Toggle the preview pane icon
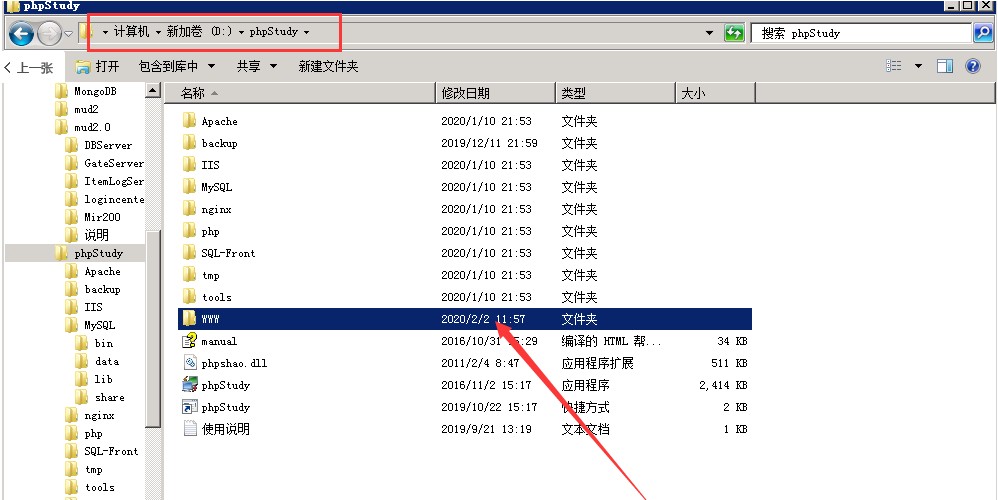Screen dimensions: 998x500 pos(945,66)
